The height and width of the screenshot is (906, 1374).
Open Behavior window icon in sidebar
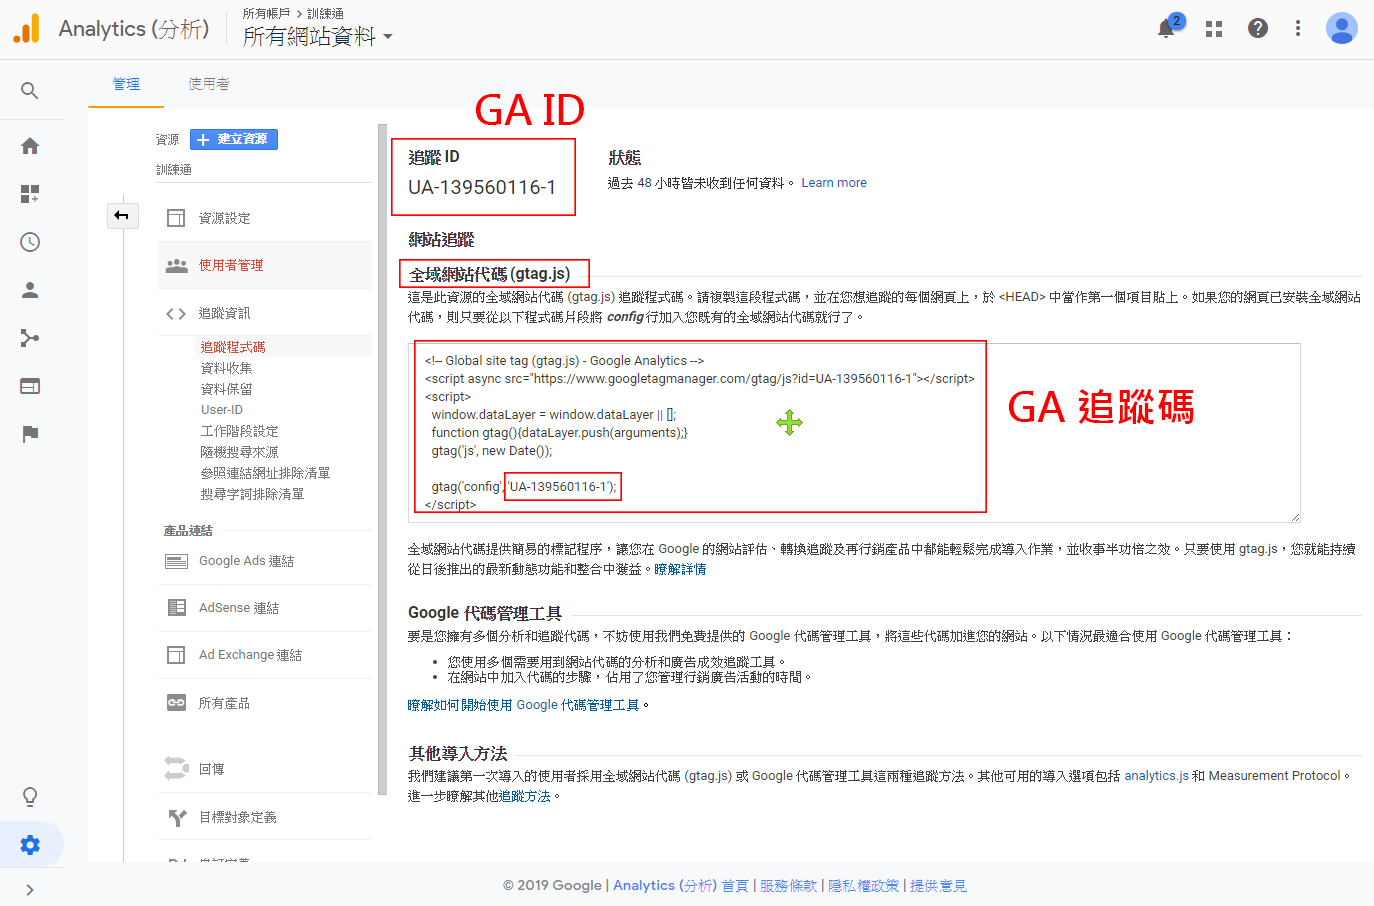[30, 386]
